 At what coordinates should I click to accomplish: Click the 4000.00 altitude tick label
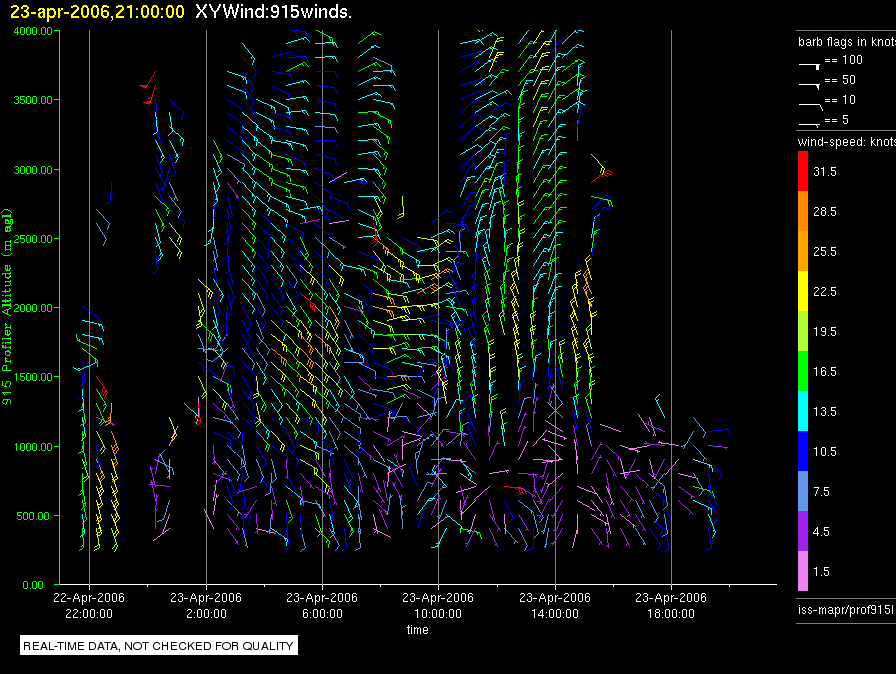(33, 31)
